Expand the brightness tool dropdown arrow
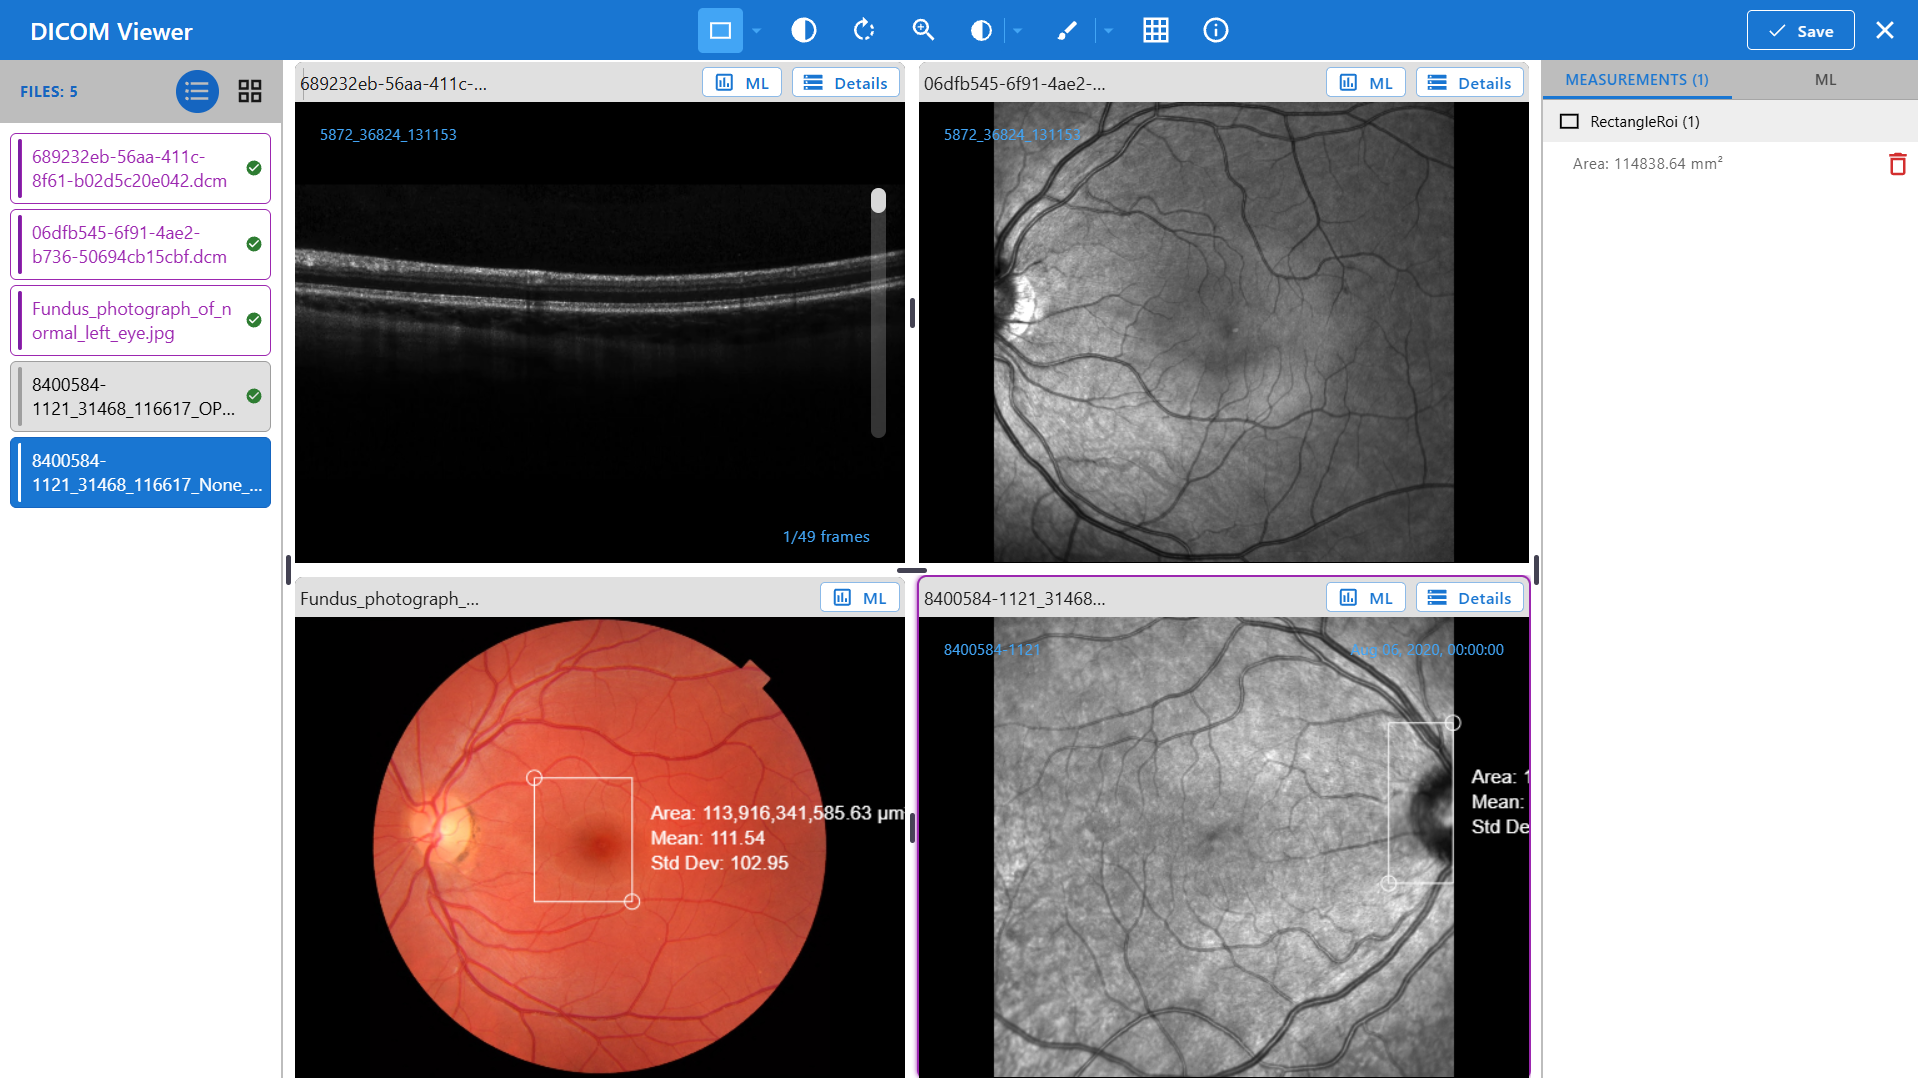 [1018, 31]
